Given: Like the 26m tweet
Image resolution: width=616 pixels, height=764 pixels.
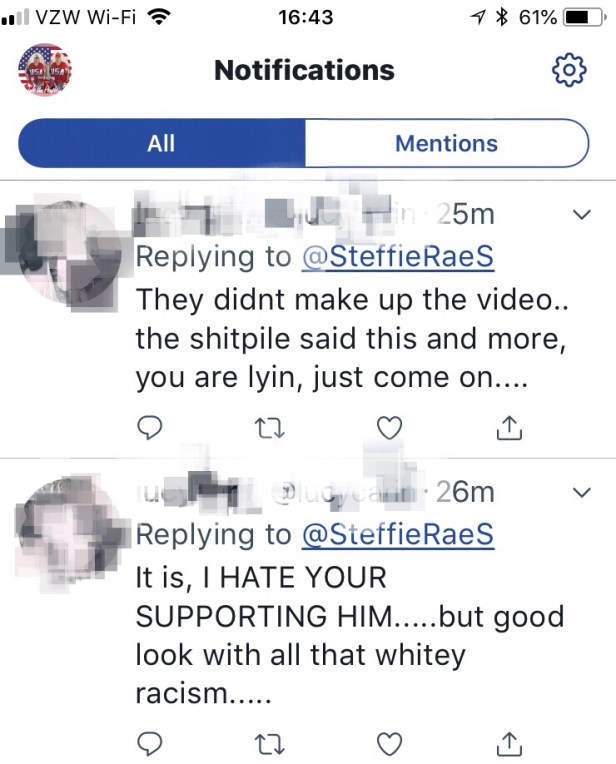Looking at the screenshot, I should pyautogui.click(x=390, y=744).
